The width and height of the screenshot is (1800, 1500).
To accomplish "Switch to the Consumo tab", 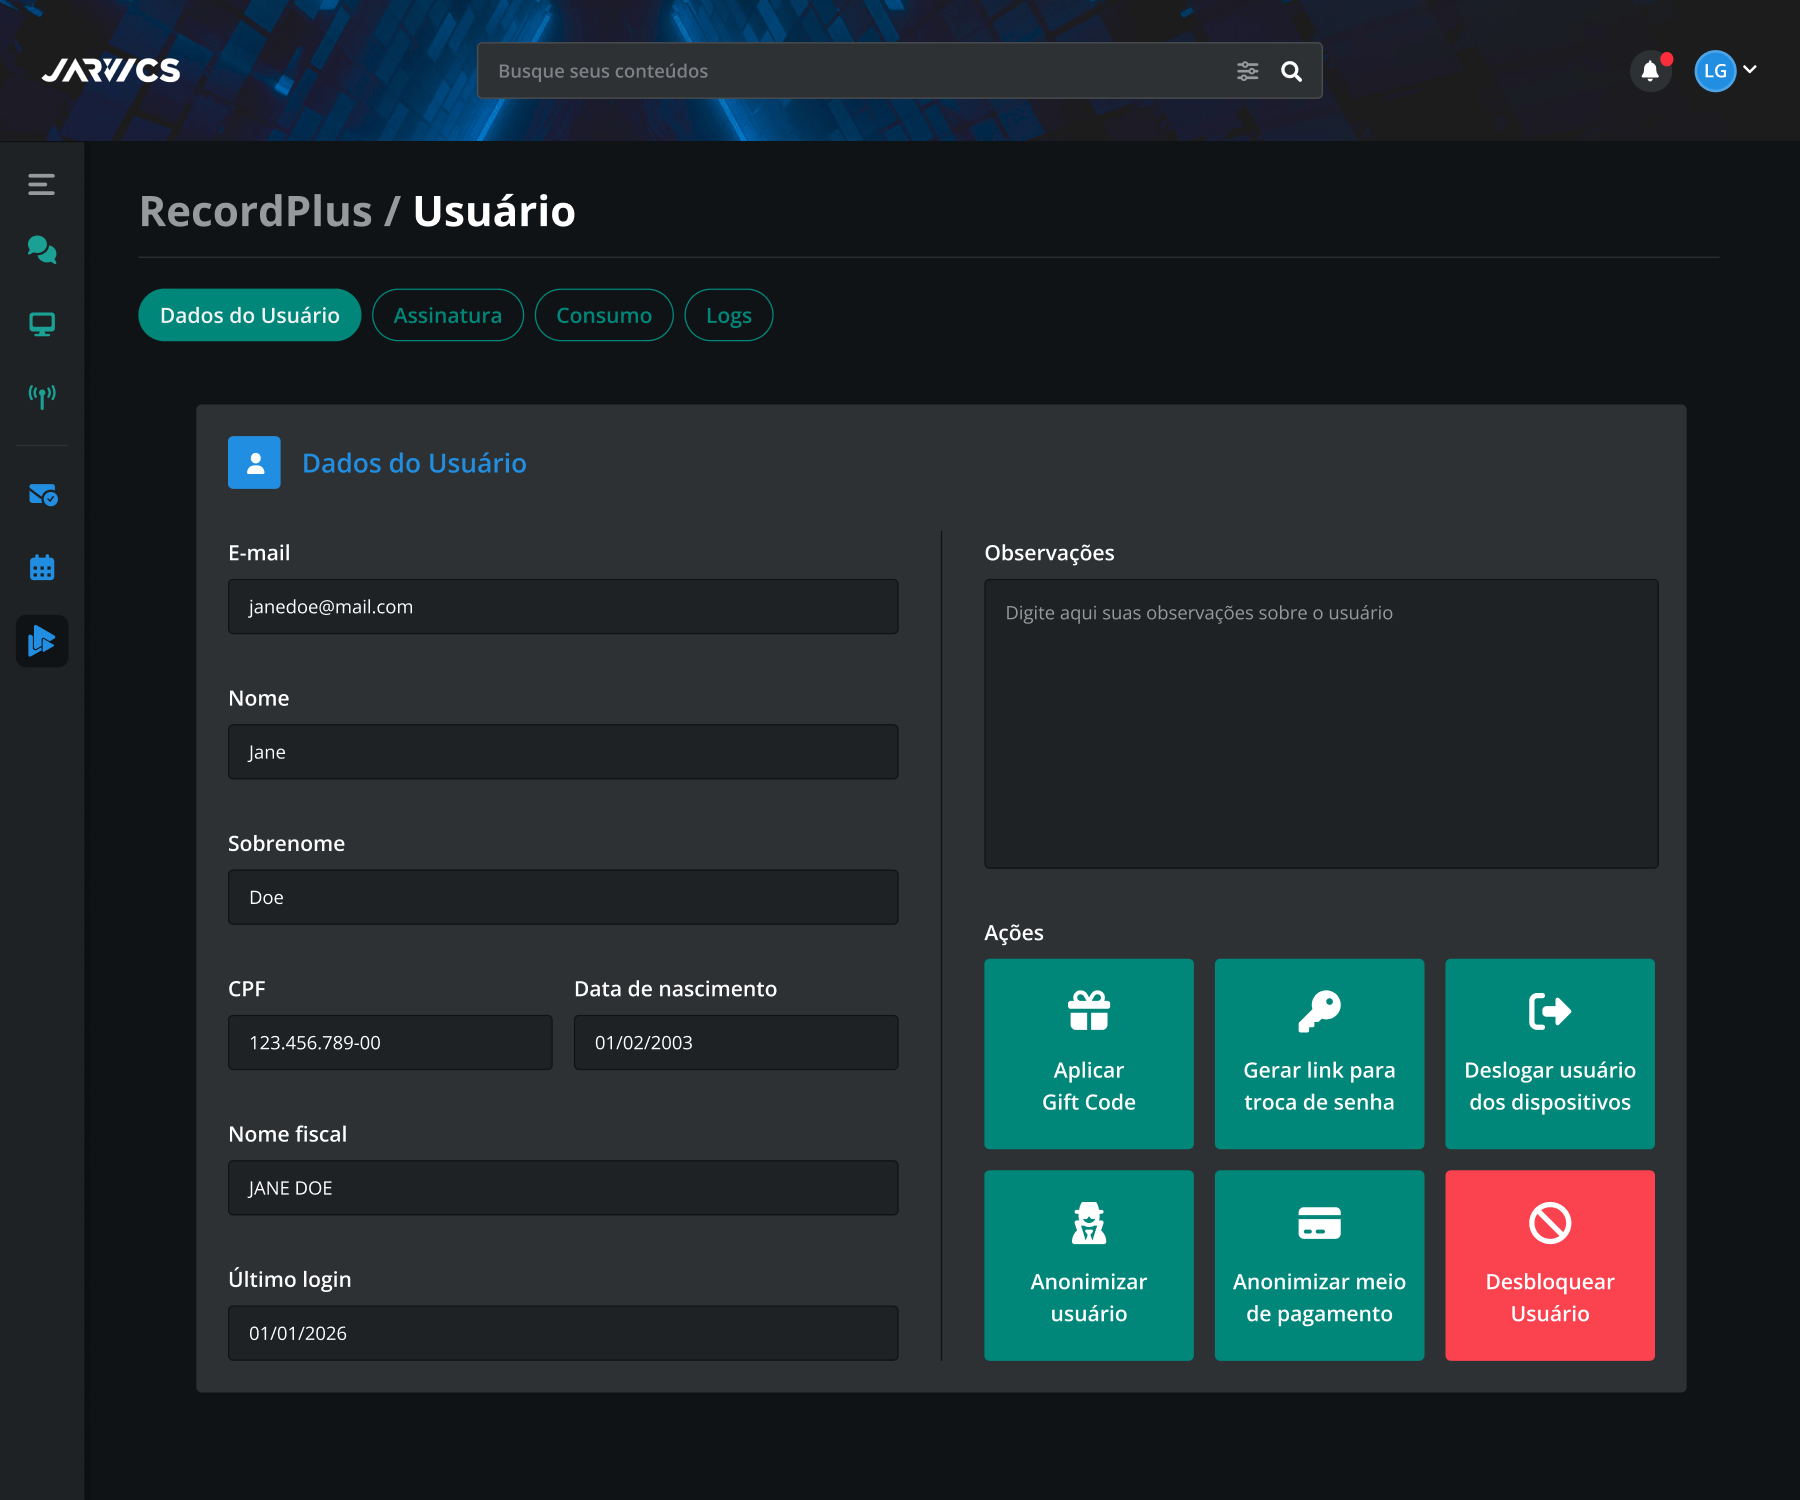I will click(604, 315).
